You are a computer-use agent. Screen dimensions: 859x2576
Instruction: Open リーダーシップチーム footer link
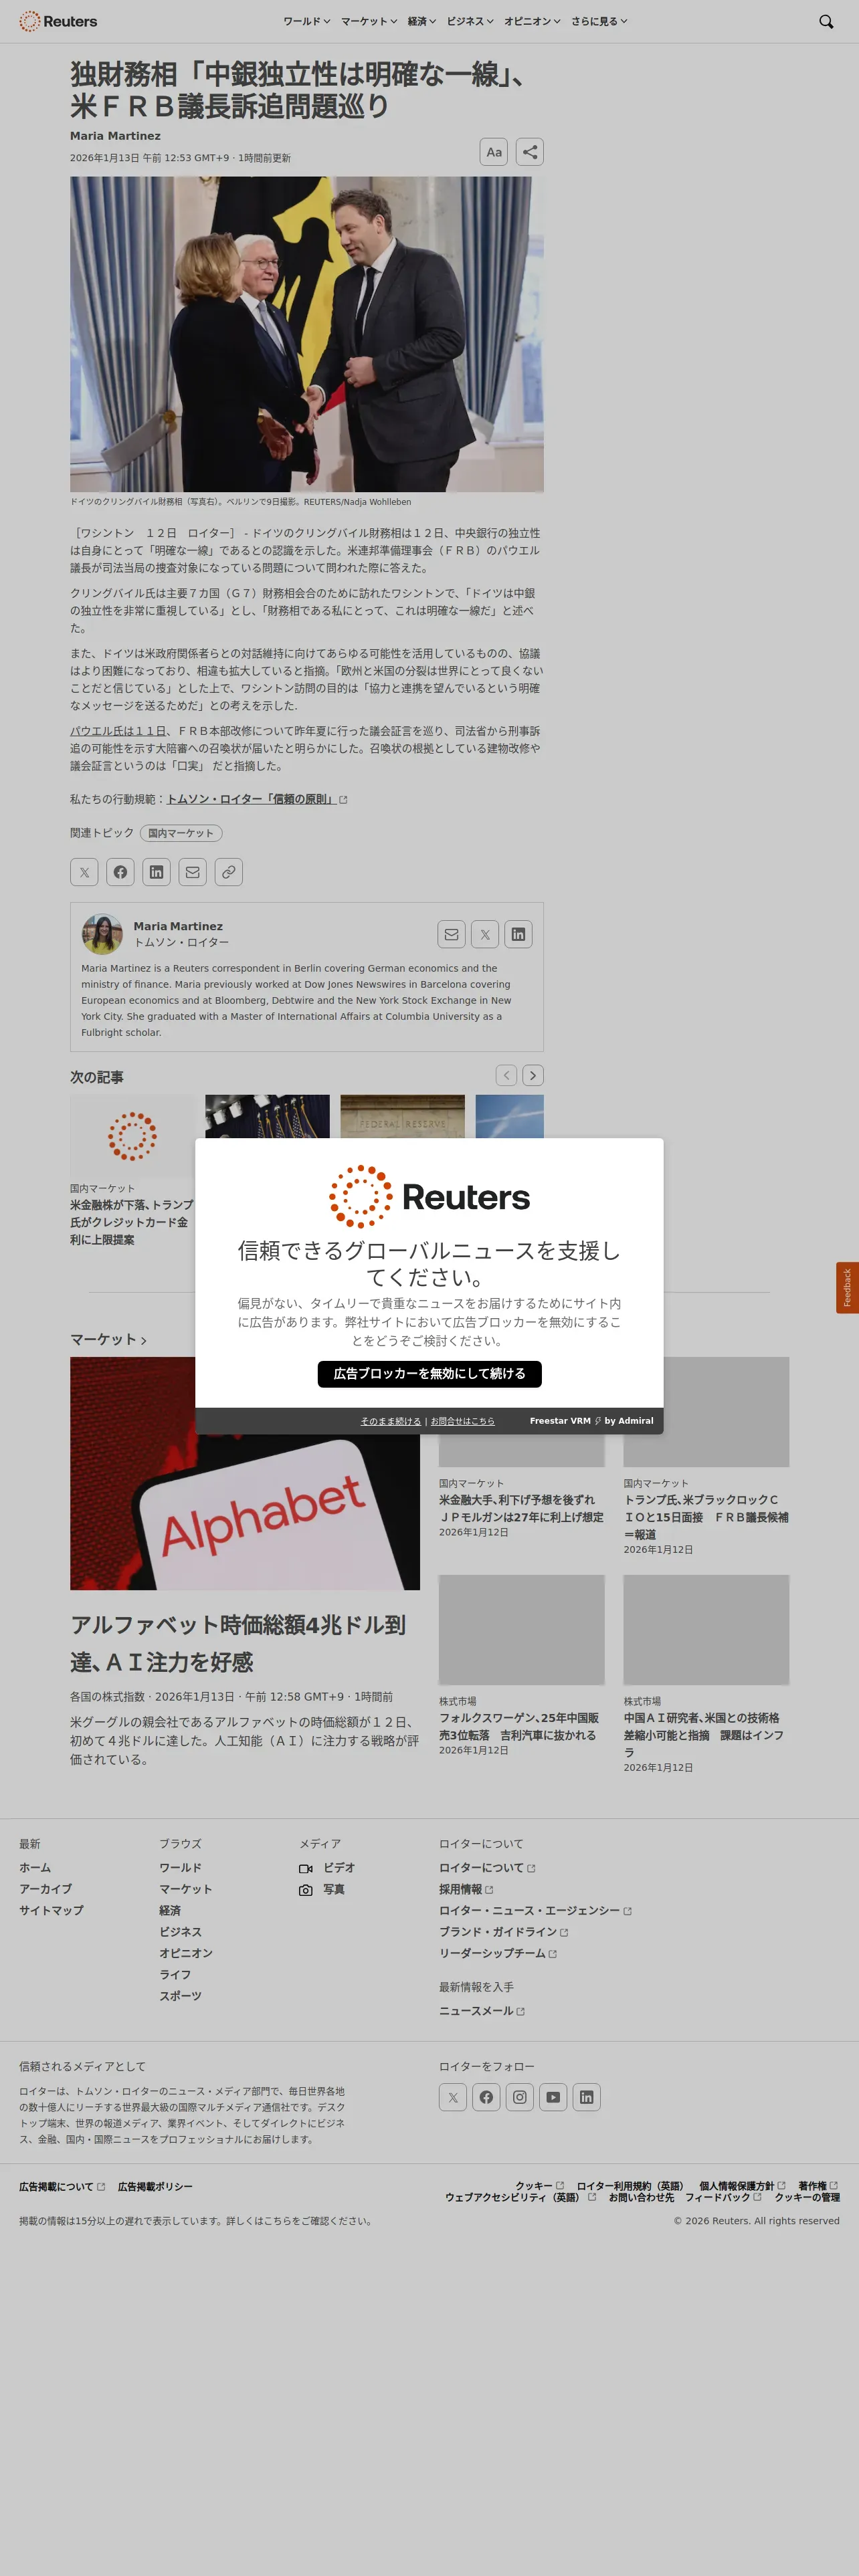(498, 1953)
